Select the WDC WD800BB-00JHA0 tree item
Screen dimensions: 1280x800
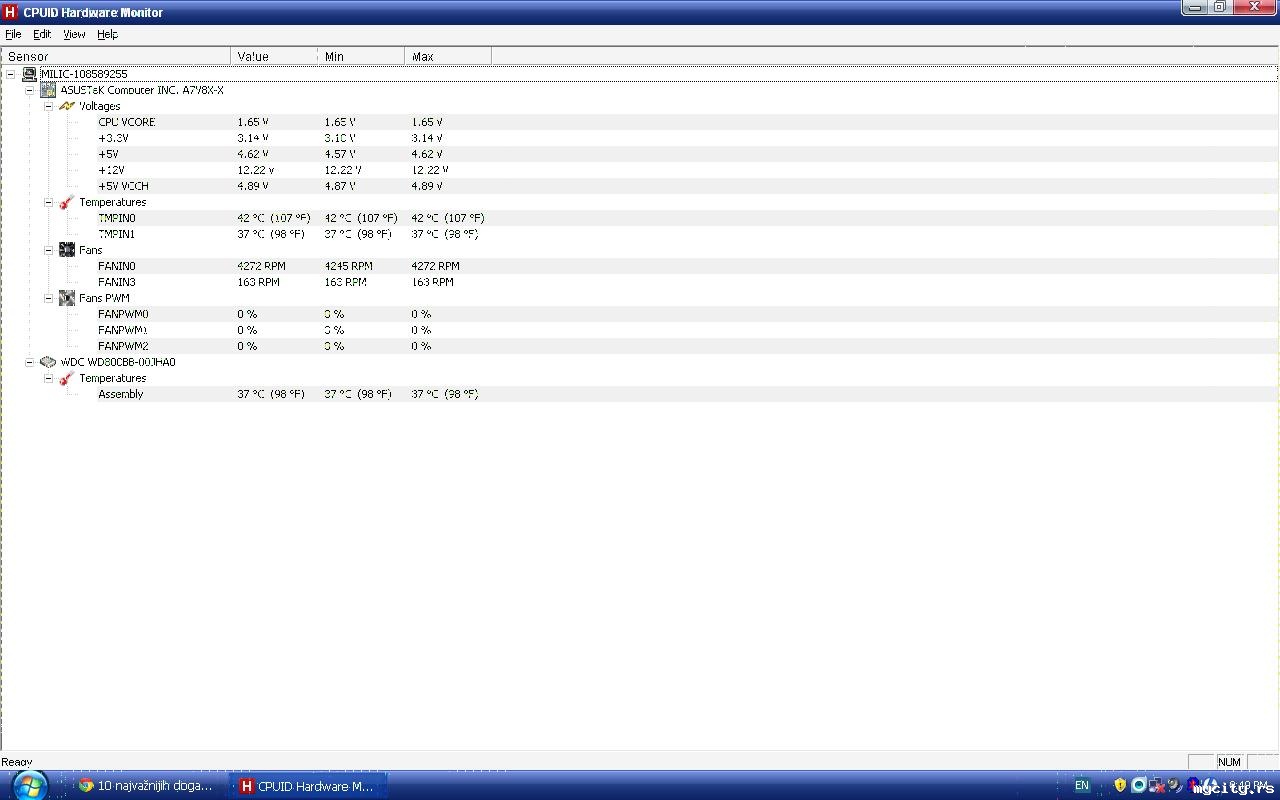[x=118, y=362]
